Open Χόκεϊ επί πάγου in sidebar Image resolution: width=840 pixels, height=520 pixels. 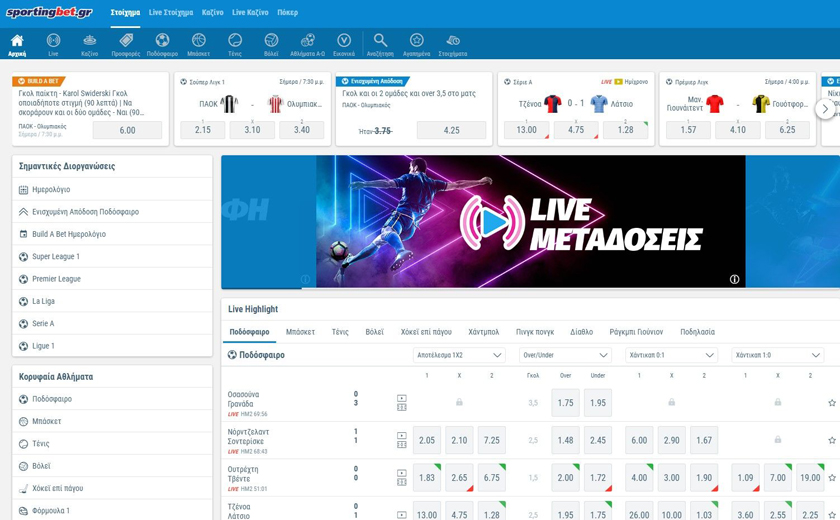tap(112, 488)
